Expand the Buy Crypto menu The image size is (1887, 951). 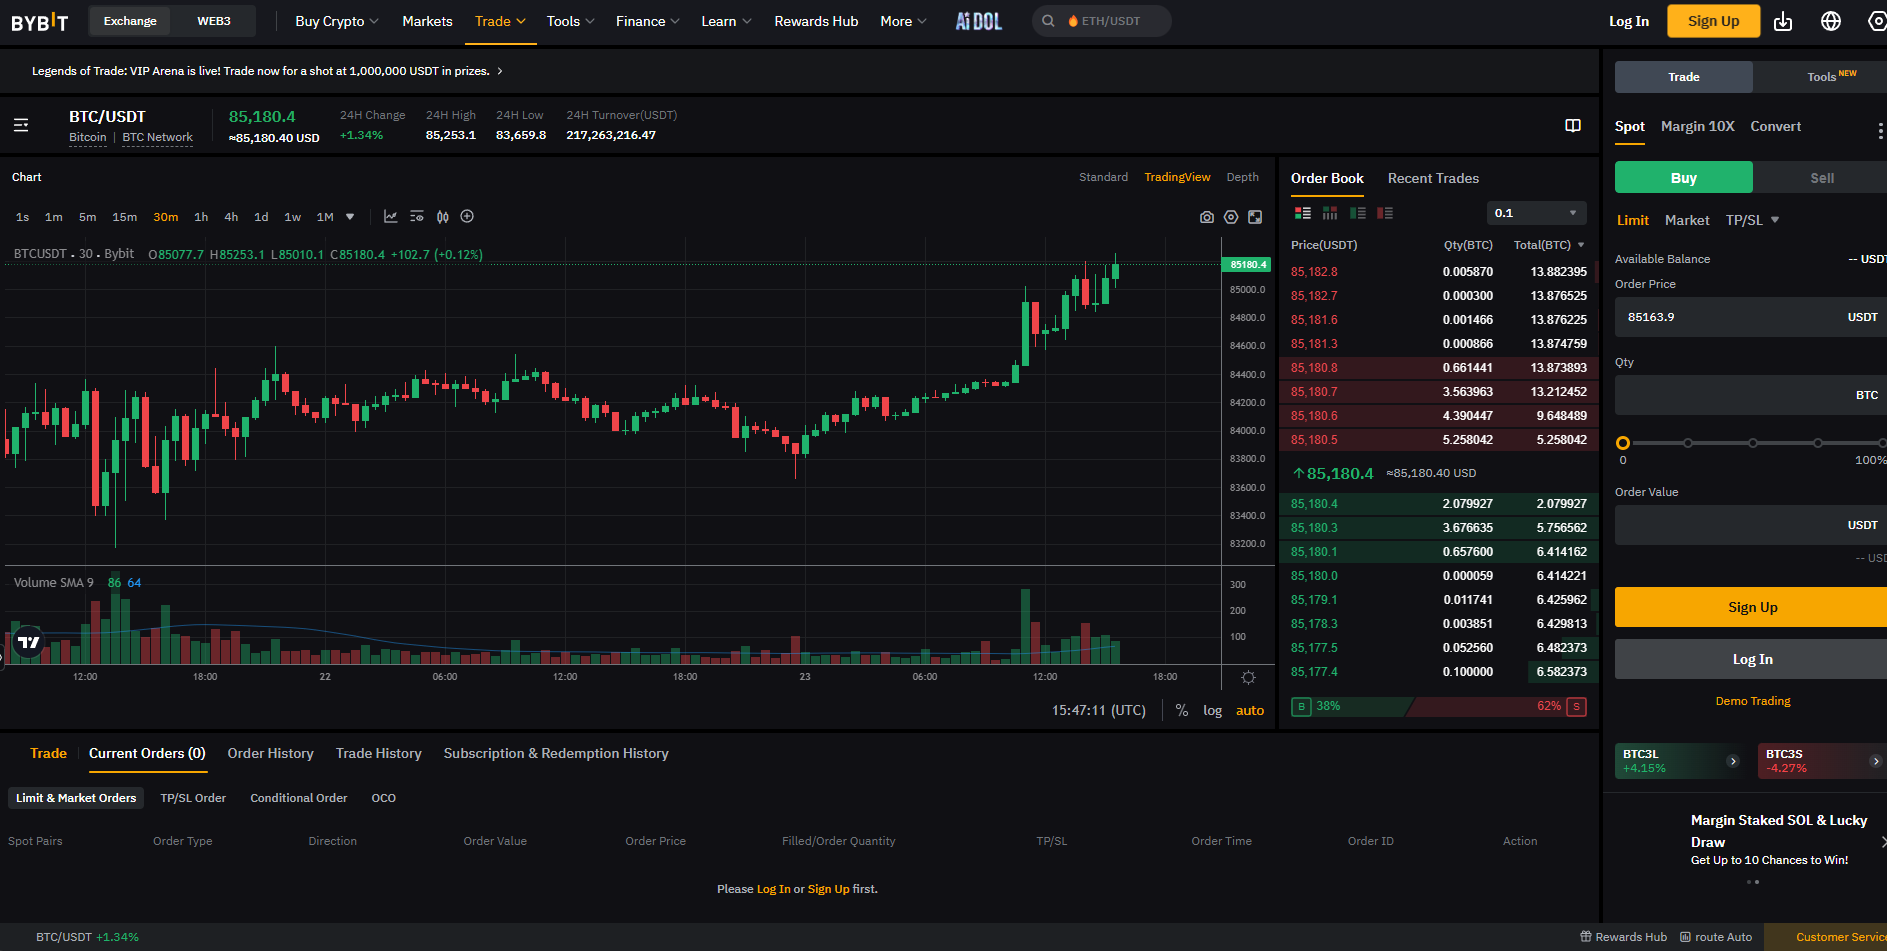(x=337, y=21)
